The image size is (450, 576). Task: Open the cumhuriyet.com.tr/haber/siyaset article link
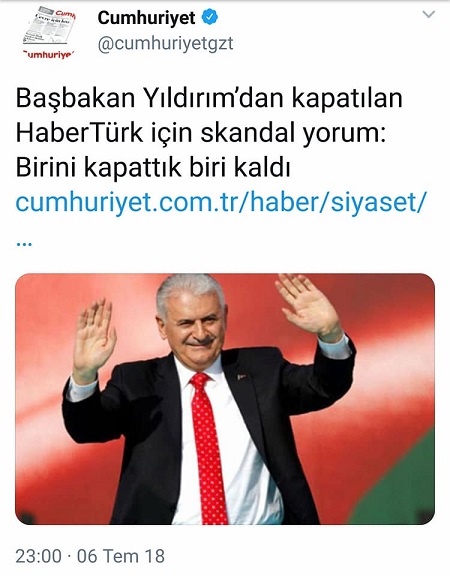(221, 202)
